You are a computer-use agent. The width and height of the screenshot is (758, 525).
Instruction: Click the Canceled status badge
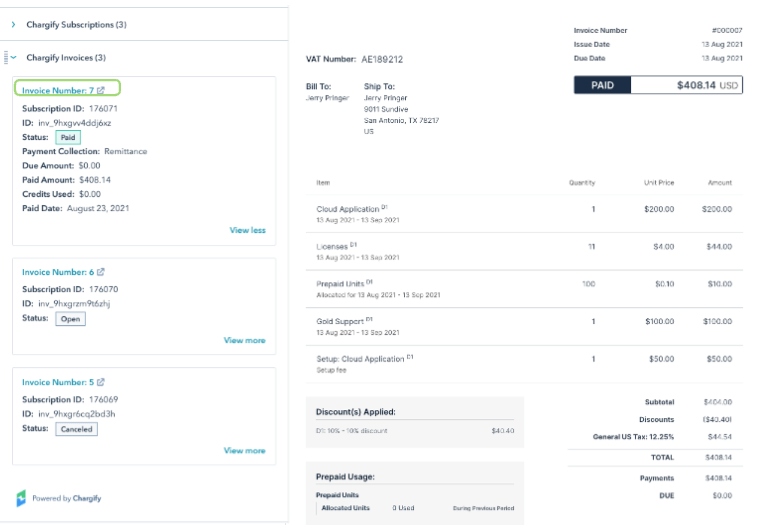click(x=76, y=429)
